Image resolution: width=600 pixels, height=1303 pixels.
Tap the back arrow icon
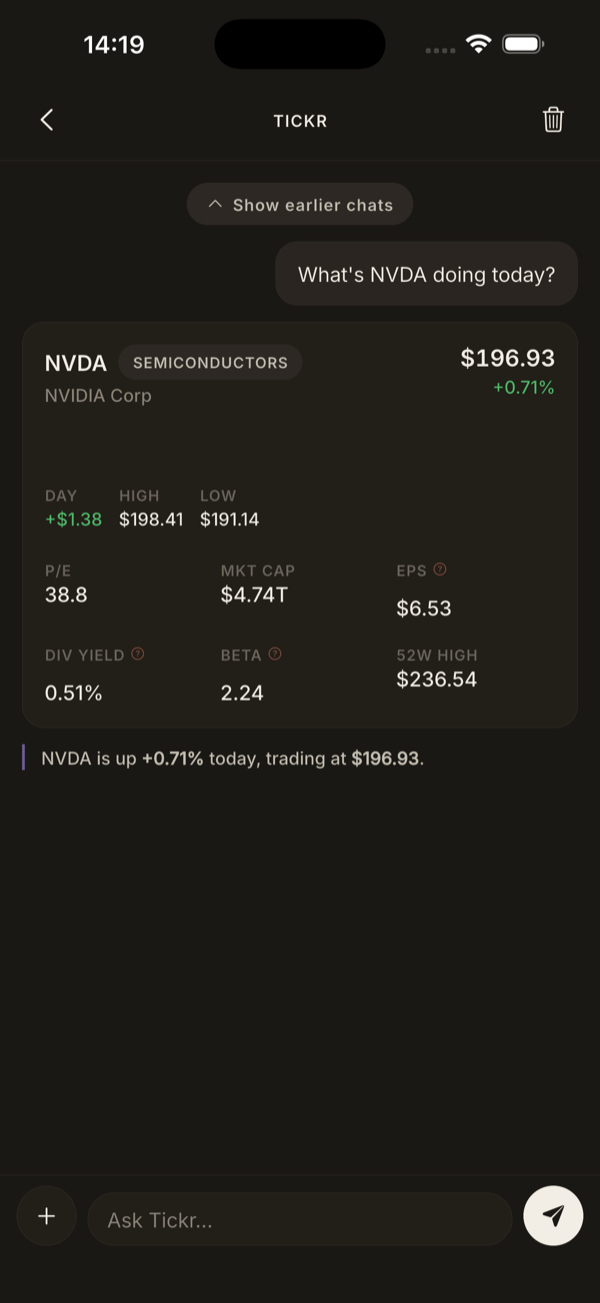[x=46, y=120]
